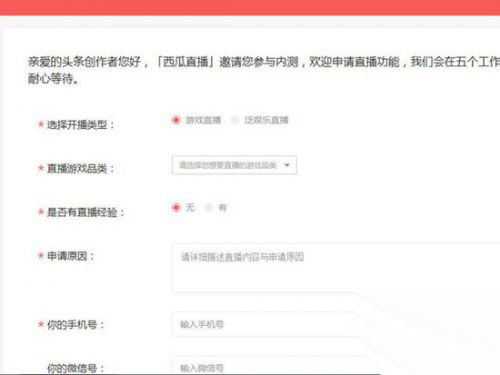This screenshot has width=500, height=375.
Task: Open the 直播游戏品类 dropdown
Action: [234, 165]
